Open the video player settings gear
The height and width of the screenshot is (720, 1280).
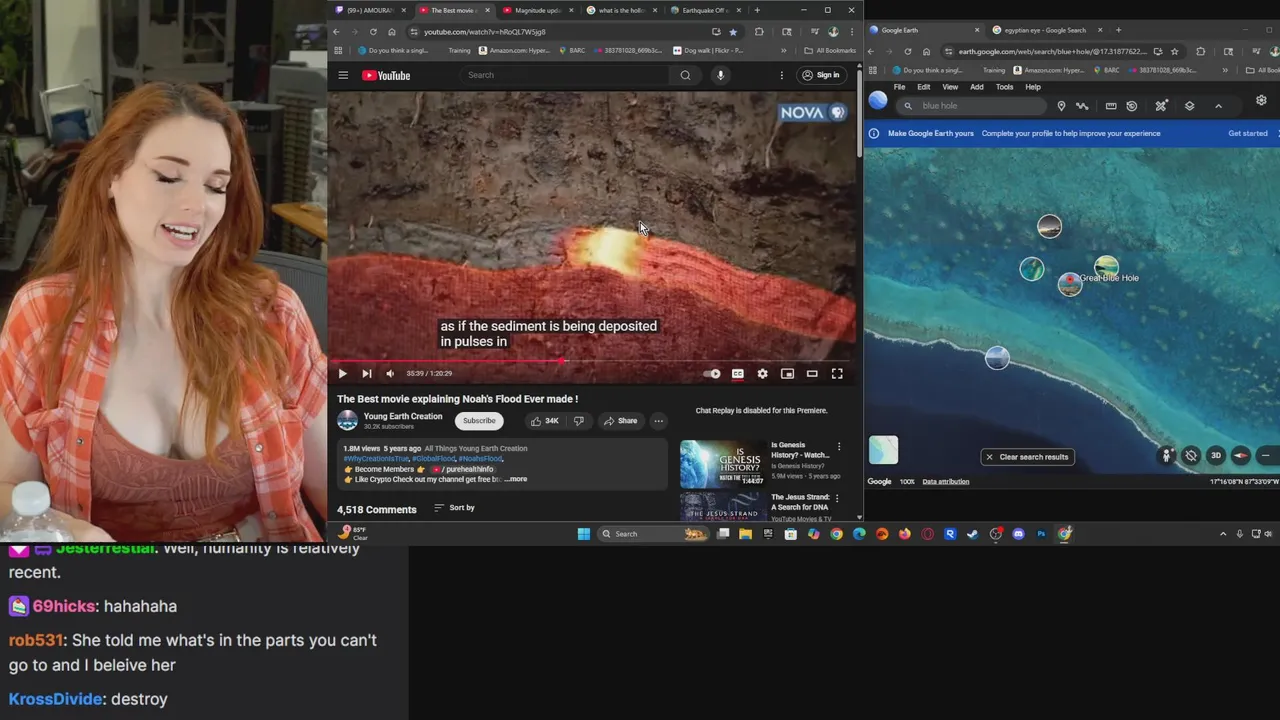[762, 373]
